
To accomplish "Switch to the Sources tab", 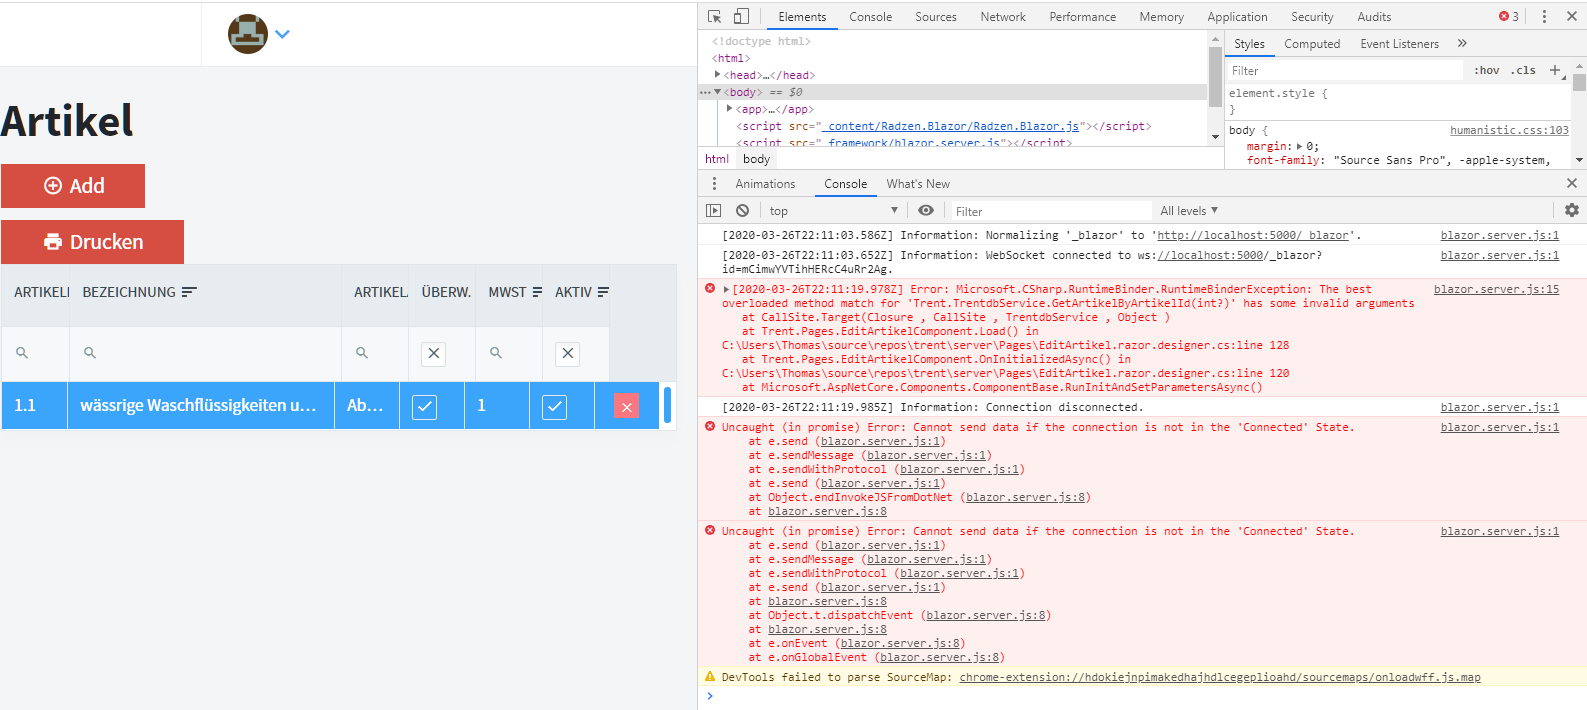I will click(935, 17).
